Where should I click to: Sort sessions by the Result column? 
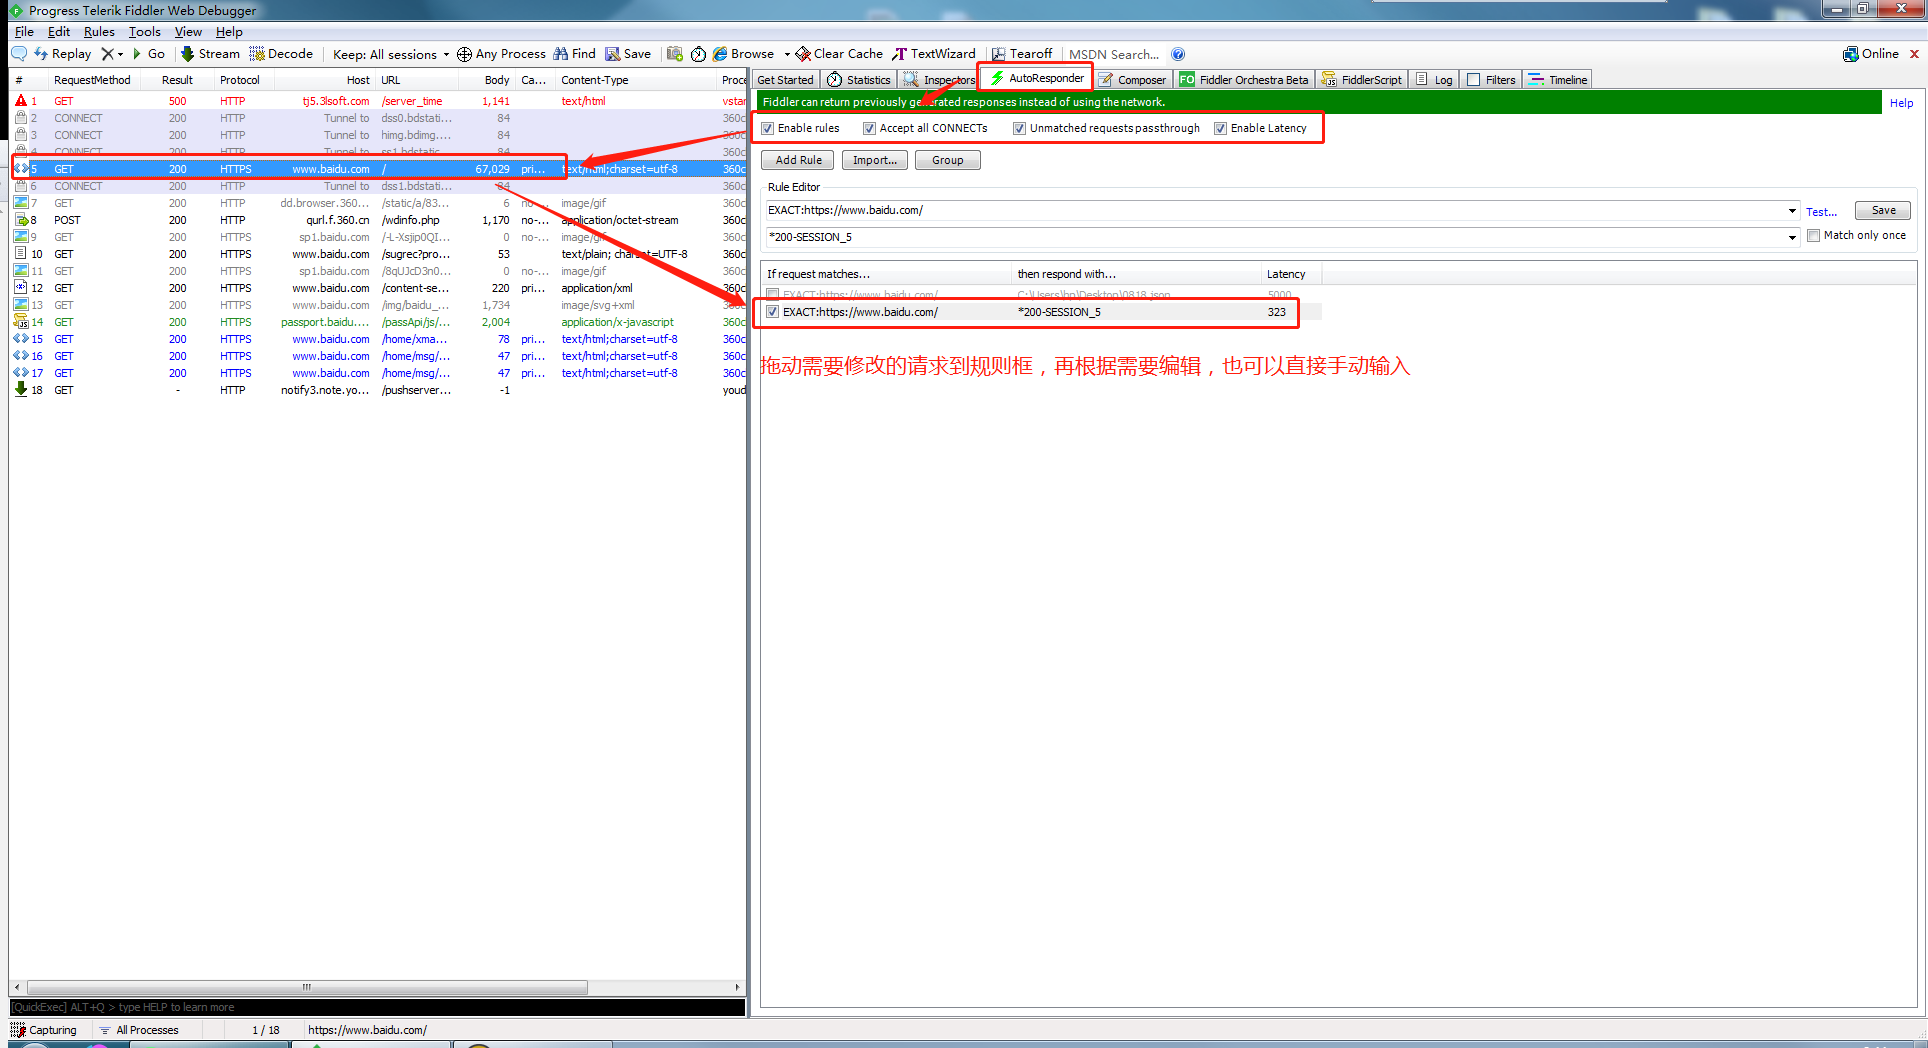coord(177,80)
